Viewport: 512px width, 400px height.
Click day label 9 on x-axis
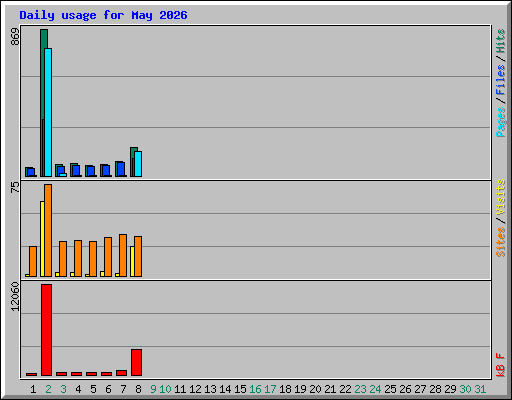(153, 389)
